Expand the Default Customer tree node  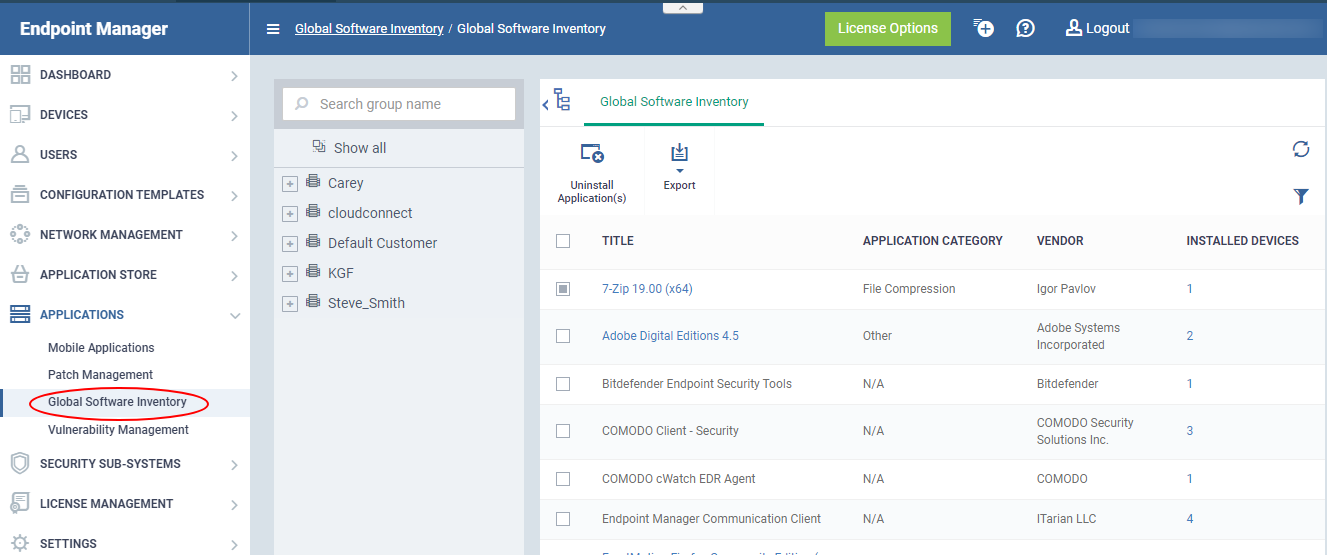290,244
